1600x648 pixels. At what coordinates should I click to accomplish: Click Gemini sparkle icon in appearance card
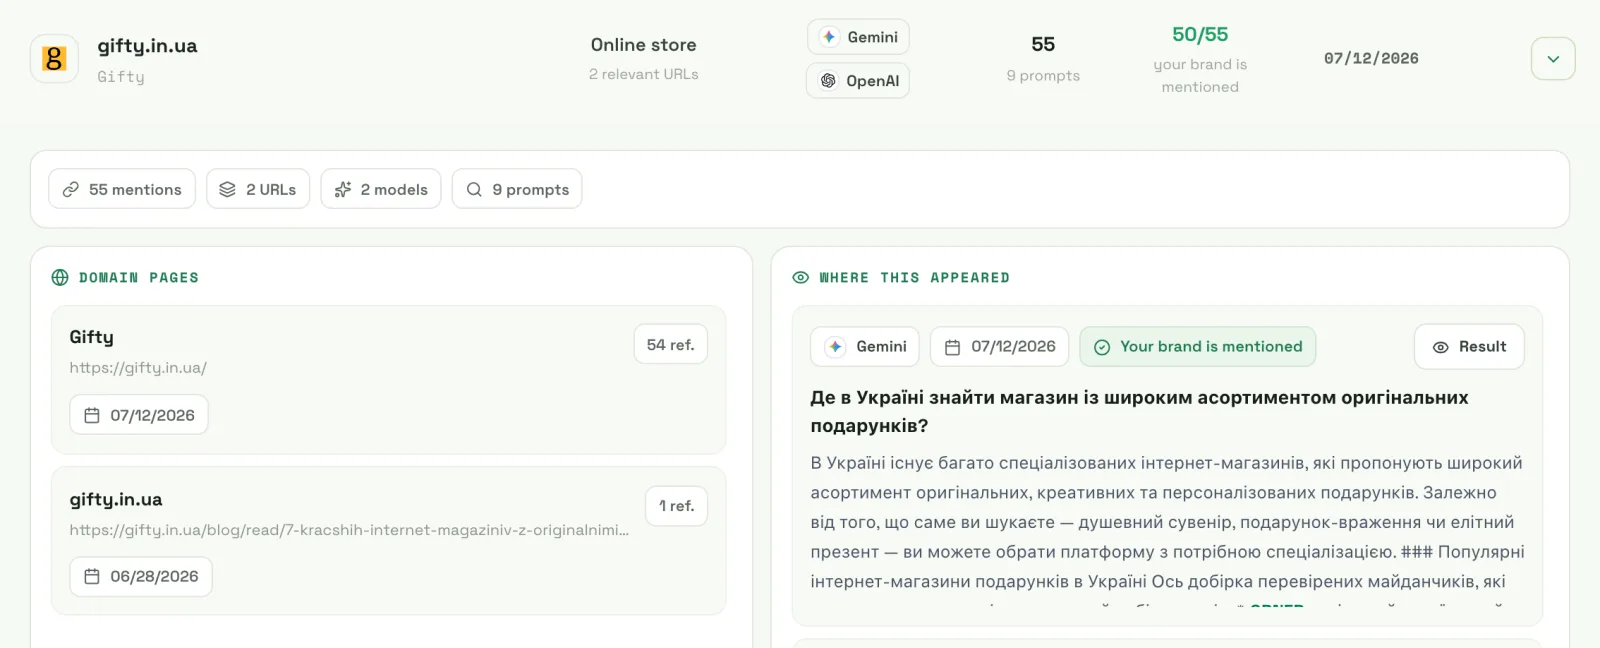coord(836,346)
